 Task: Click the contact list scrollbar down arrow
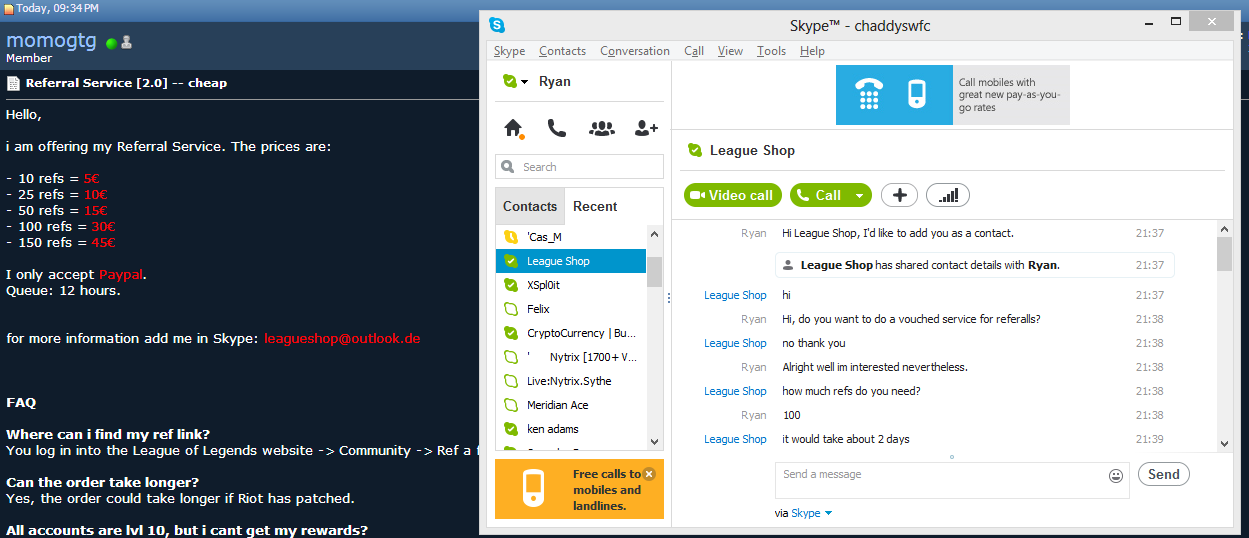654,441
